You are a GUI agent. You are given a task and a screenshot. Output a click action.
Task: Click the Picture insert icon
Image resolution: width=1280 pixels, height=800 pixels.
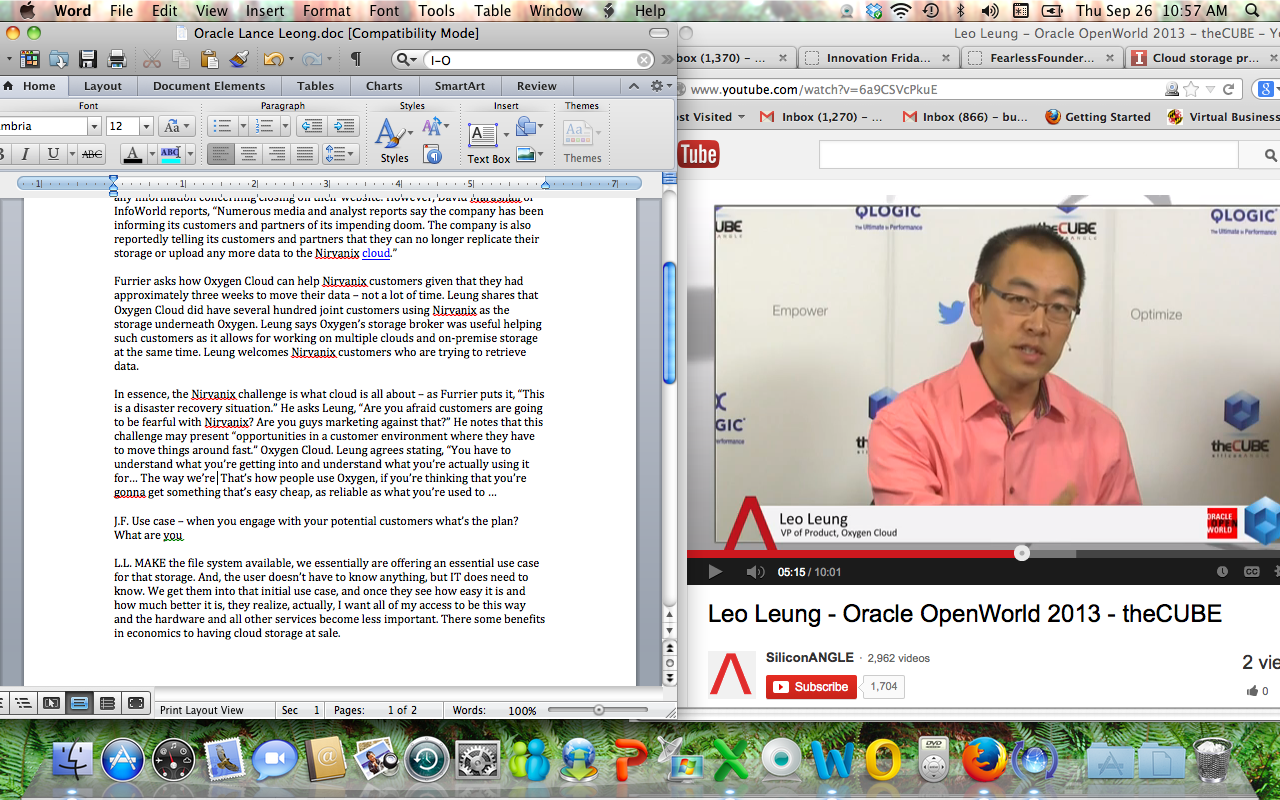pyautogui.click(x=527, y=154)
